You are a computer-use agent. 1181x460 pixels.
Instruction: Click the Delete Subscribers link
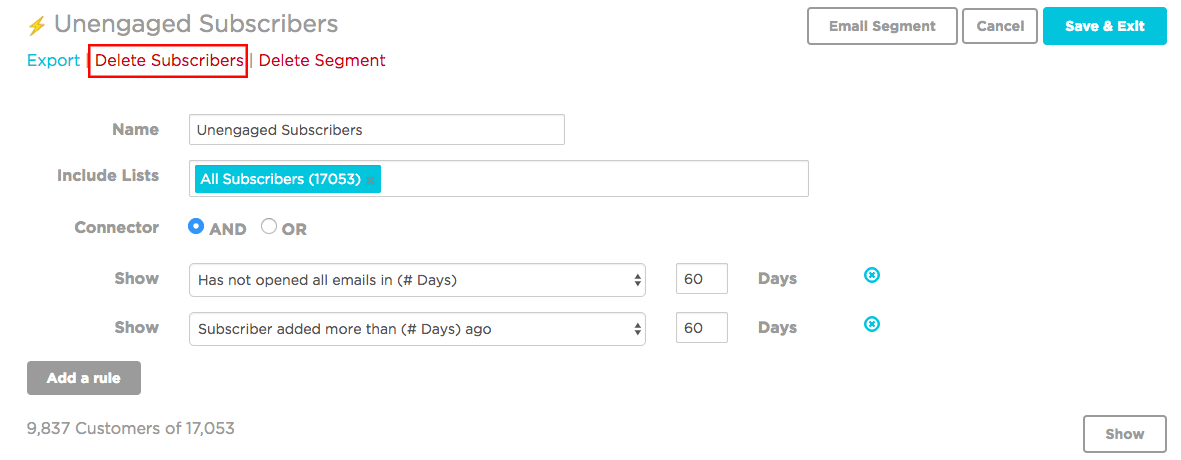click(168, 60)
